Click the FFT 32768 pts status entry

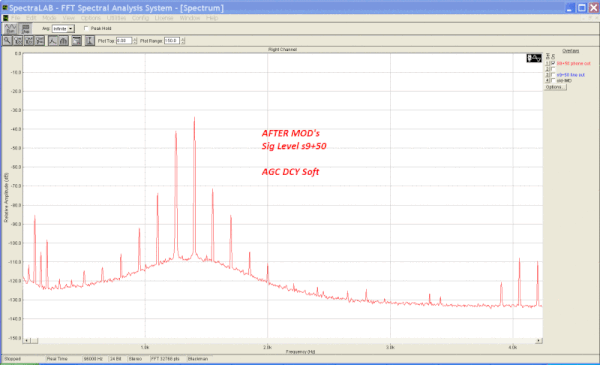point(165,359)
